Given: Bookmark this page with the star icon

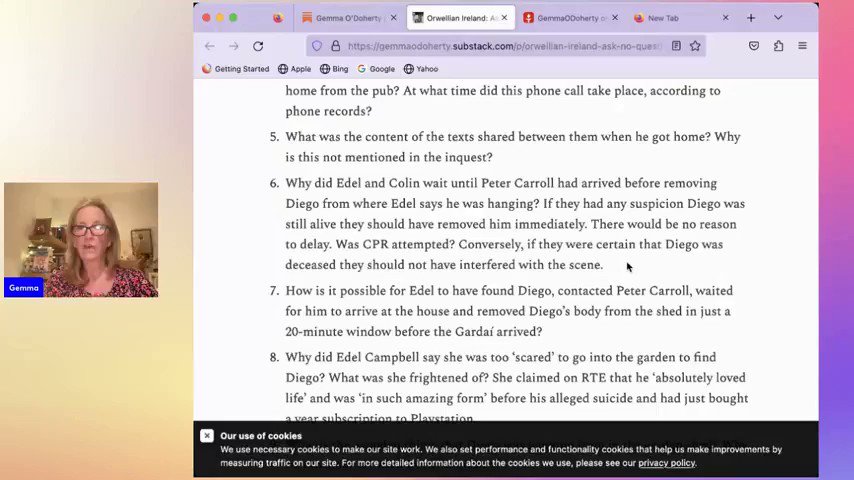Looking at the screenshot, I should [695, 46].
